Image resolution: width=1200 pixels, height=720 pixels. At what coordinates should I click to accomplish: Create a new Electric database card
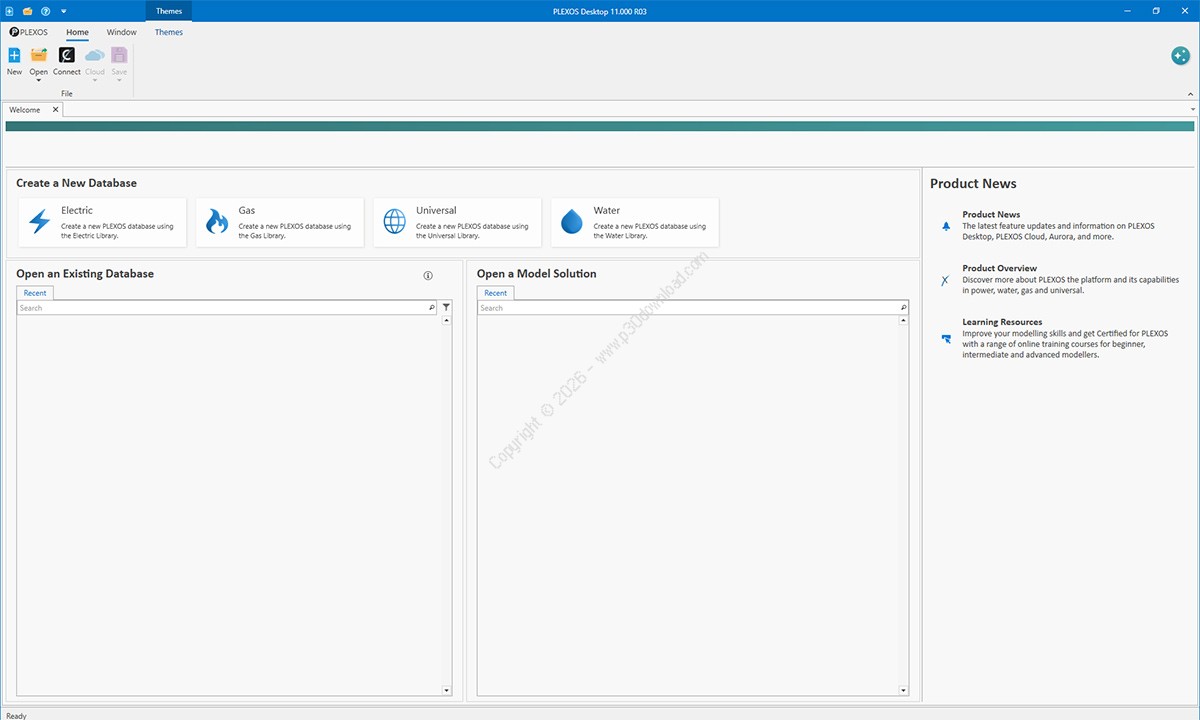[x=102, y=222]
